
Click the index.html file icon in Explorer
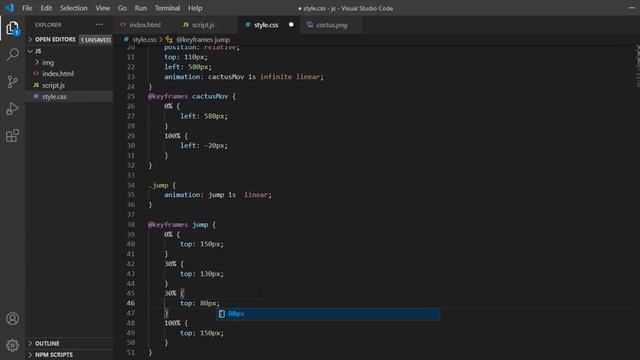pyautogui.click(x=36, y=74)
